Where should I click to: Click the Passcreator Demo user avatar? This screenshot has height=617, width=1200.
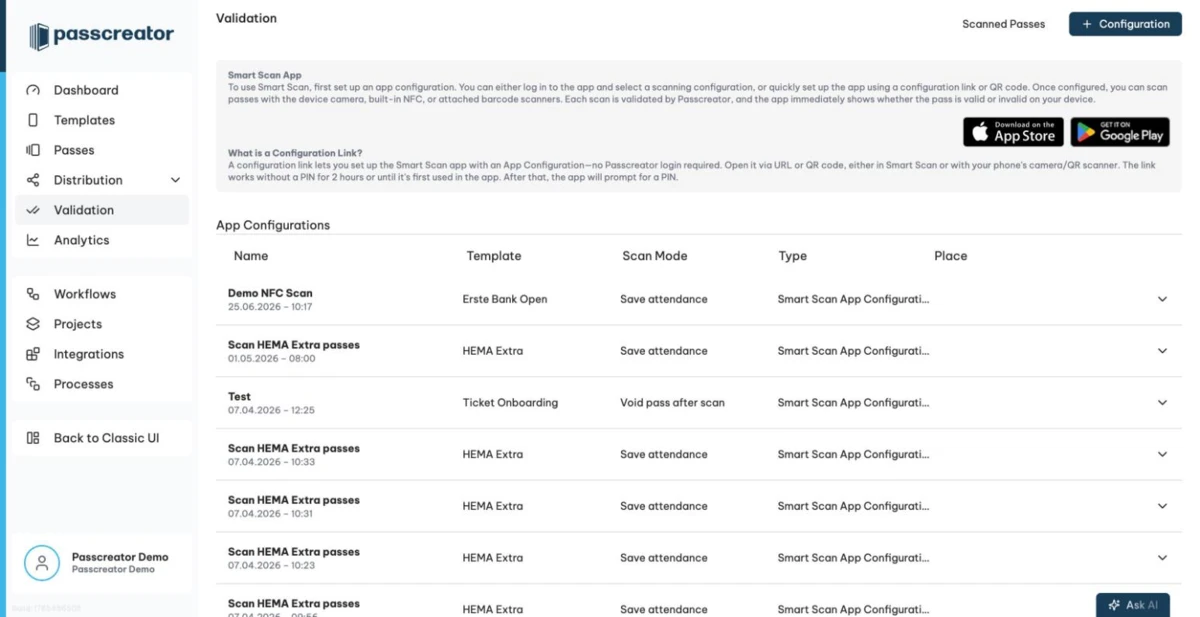point(42,563)
